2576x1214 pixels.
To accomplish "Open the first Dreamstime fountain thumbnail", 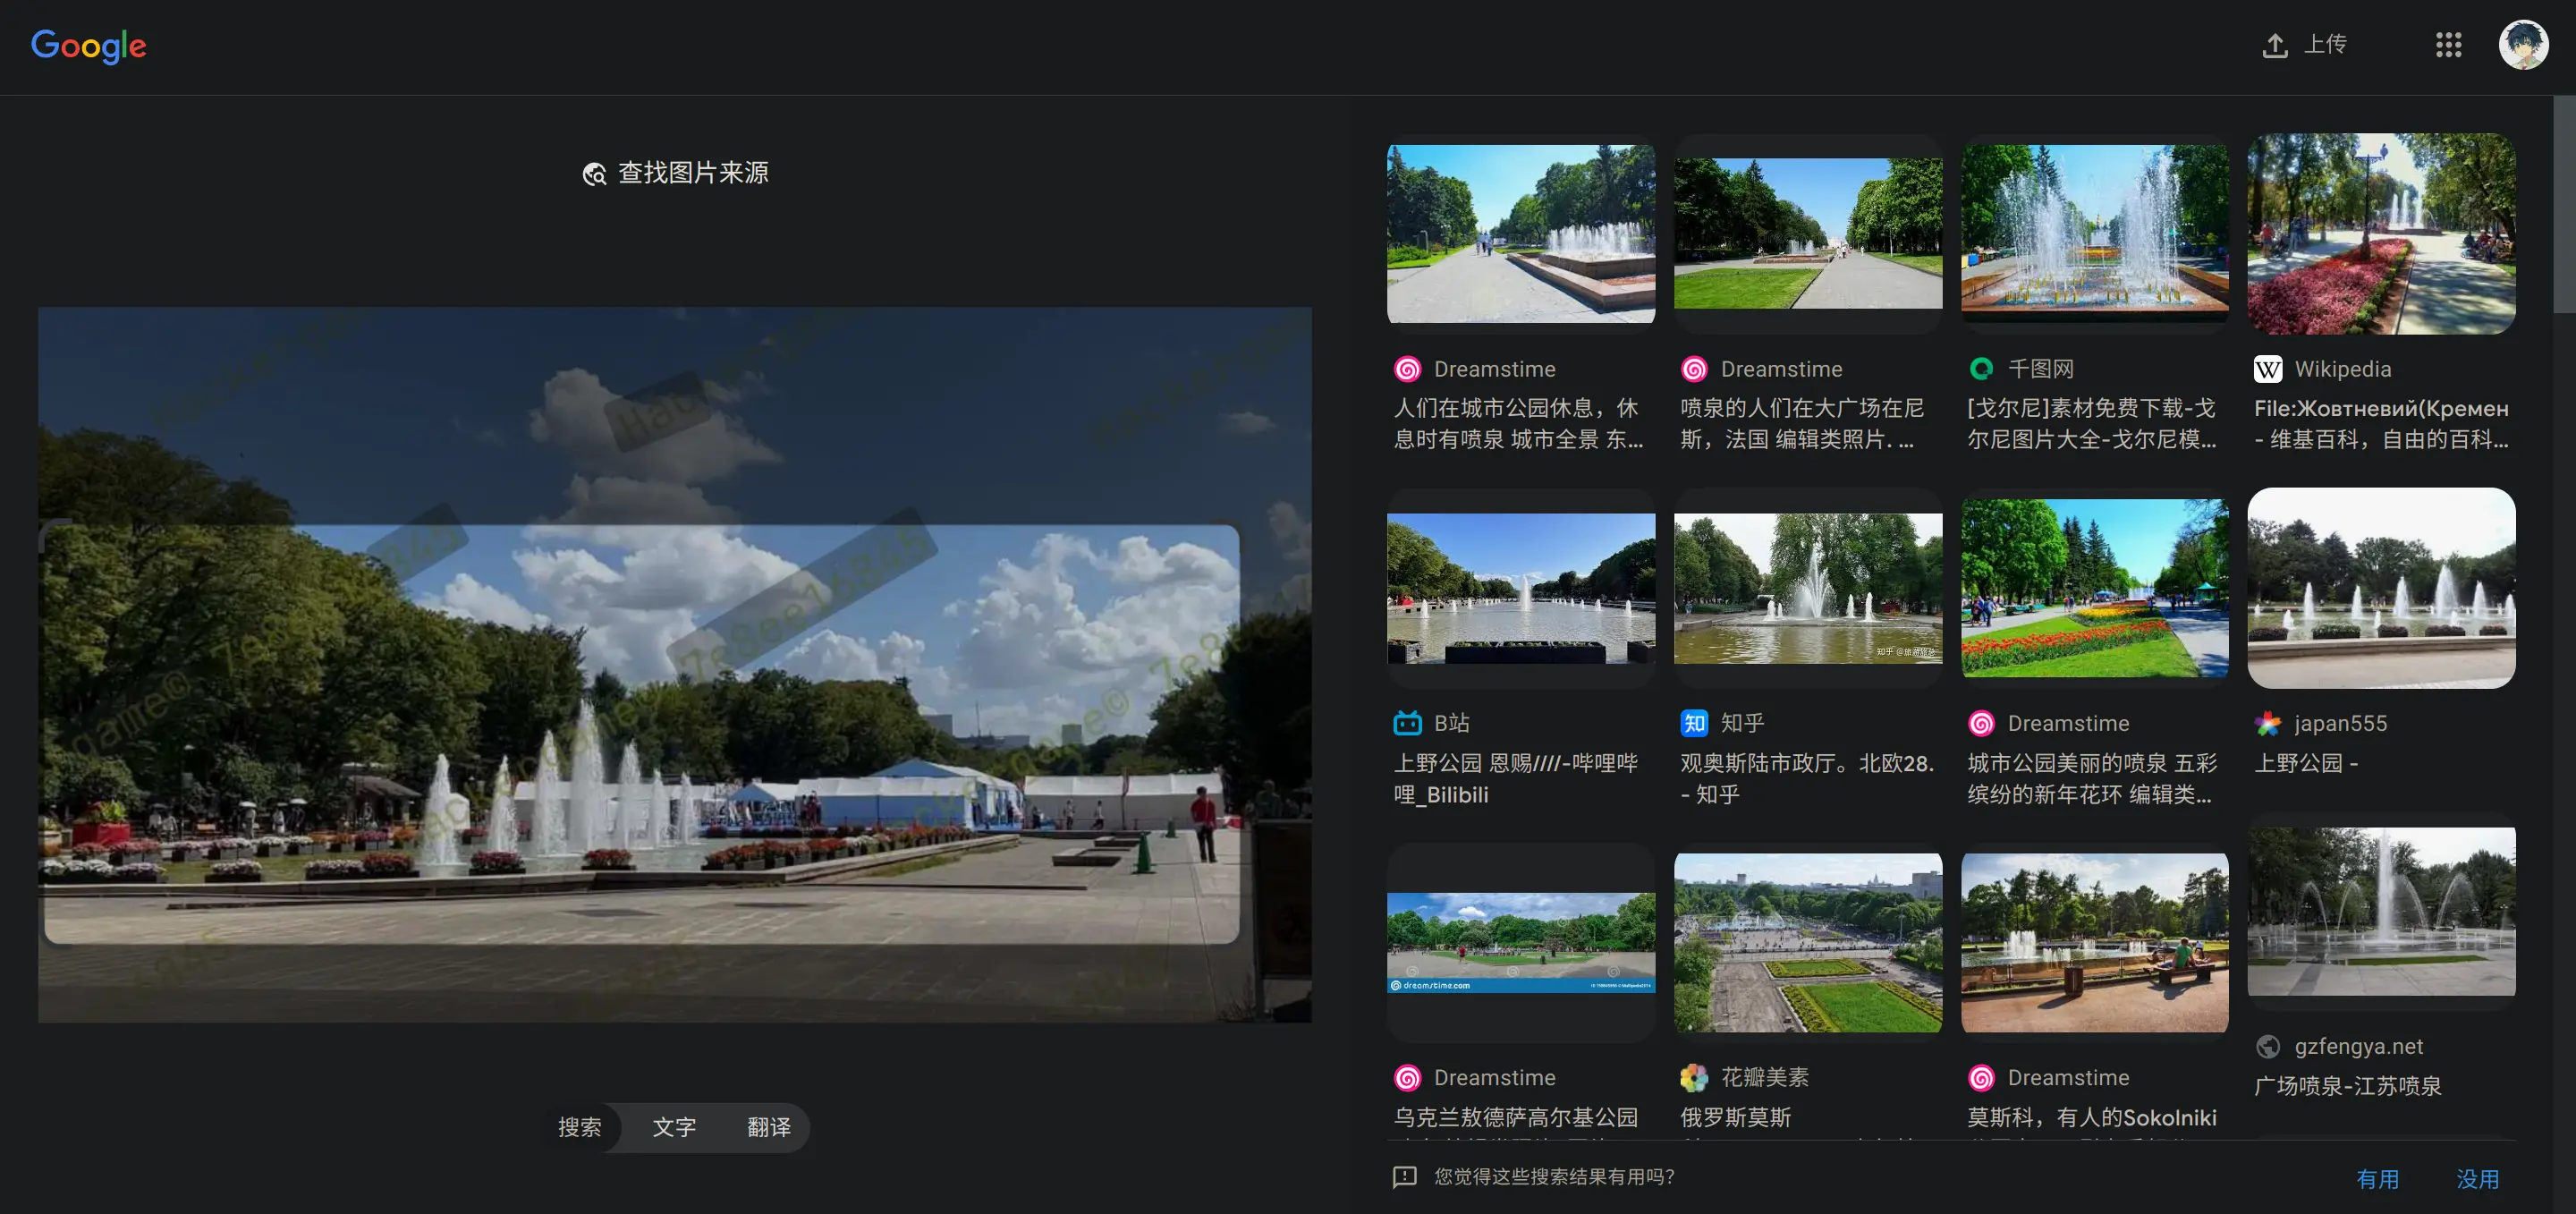I will [1520, 233].
